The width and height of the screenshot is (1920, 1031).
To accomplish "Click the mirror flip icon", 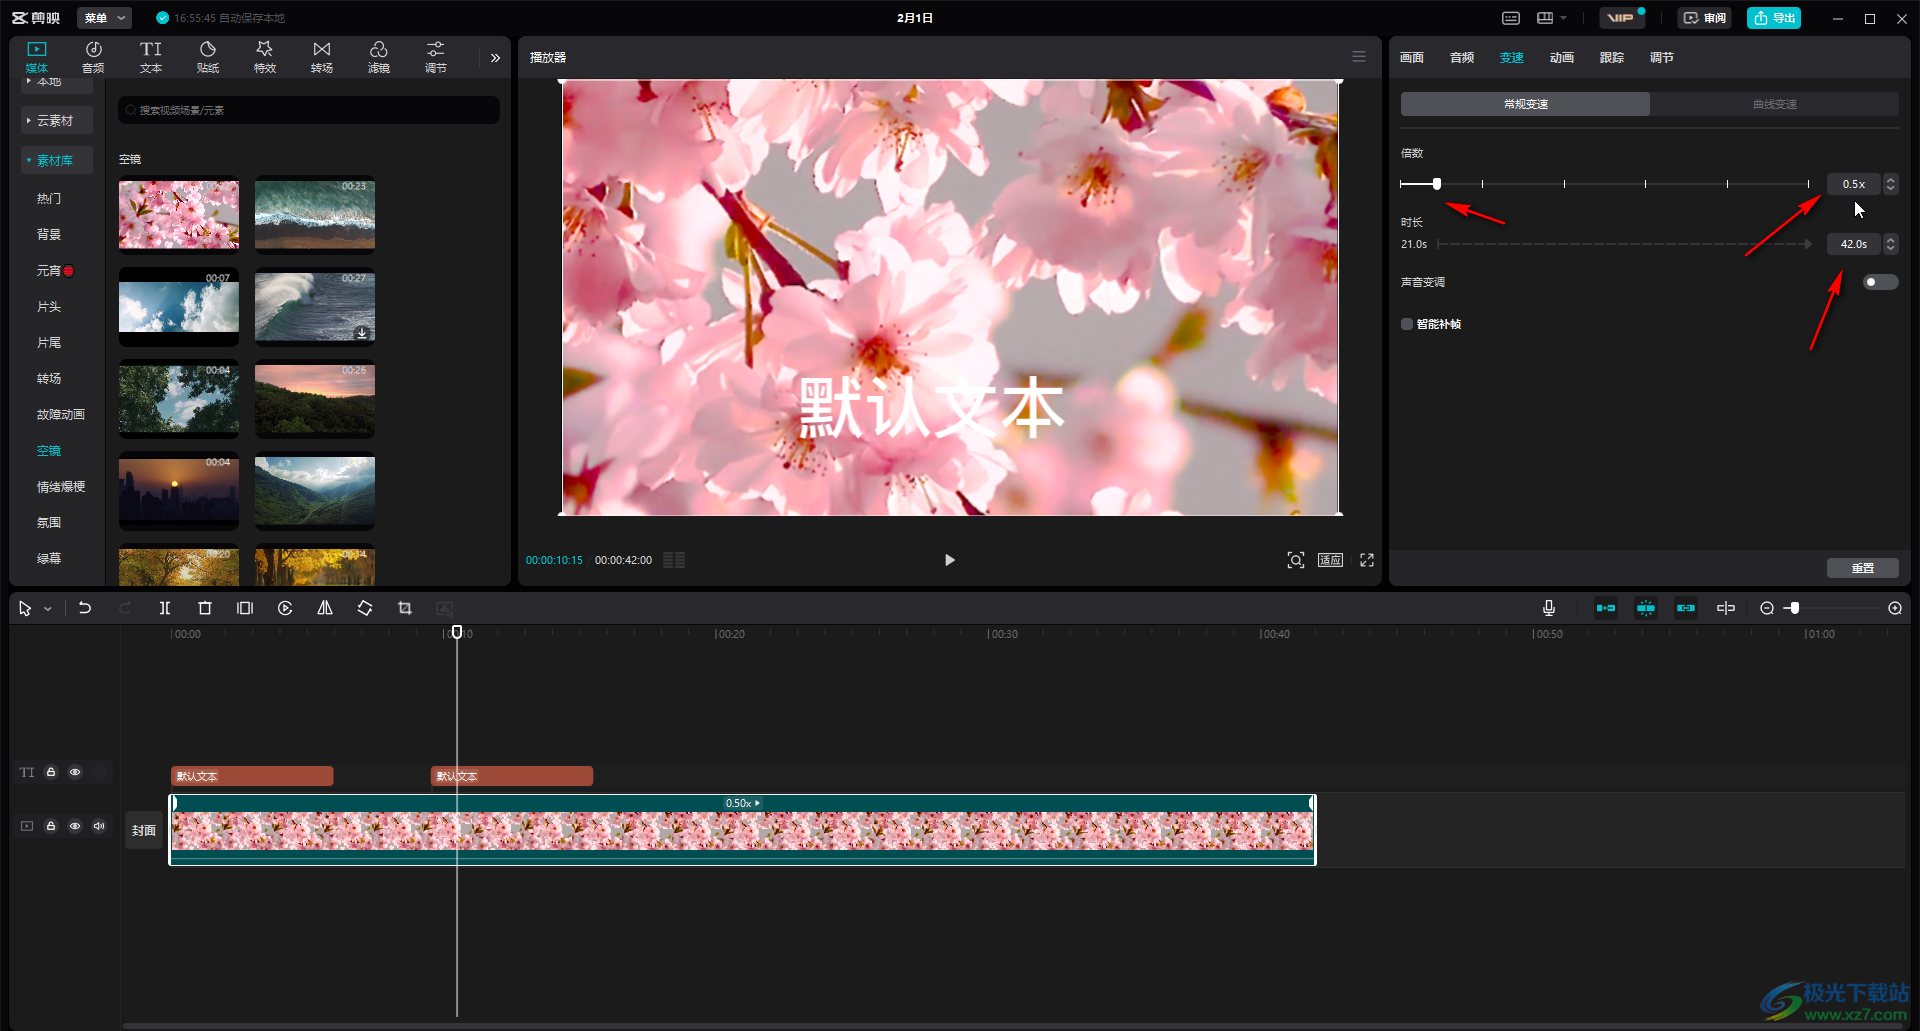I will [325, 608].
